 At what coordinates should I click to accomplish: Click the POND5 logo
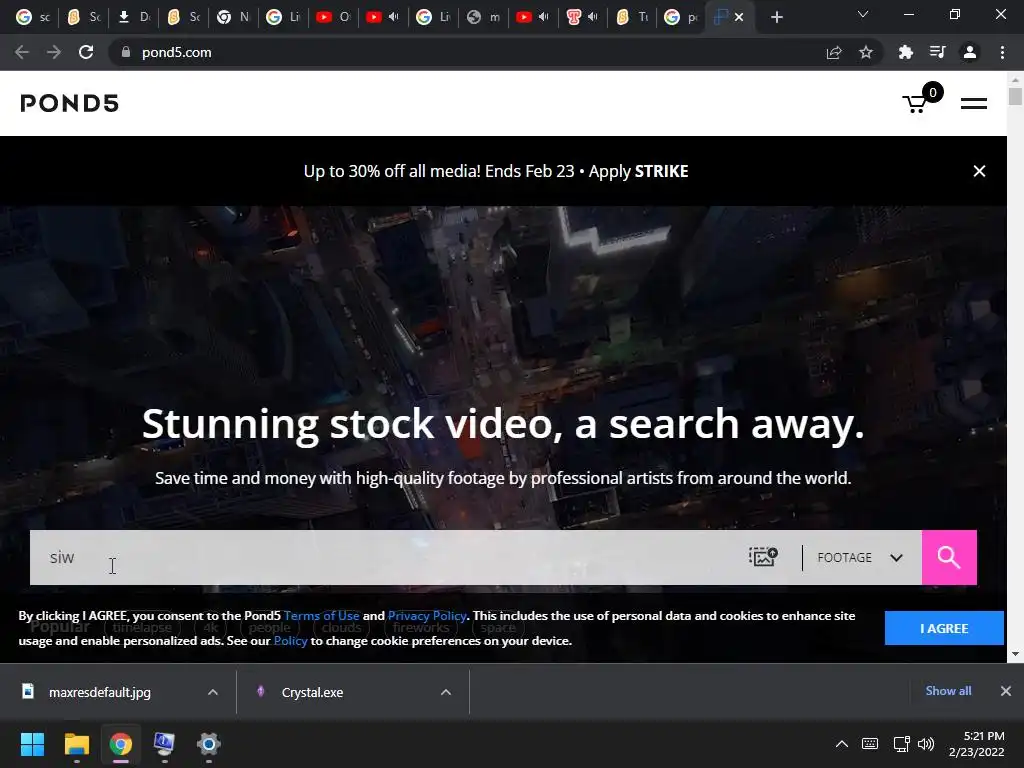69,103
